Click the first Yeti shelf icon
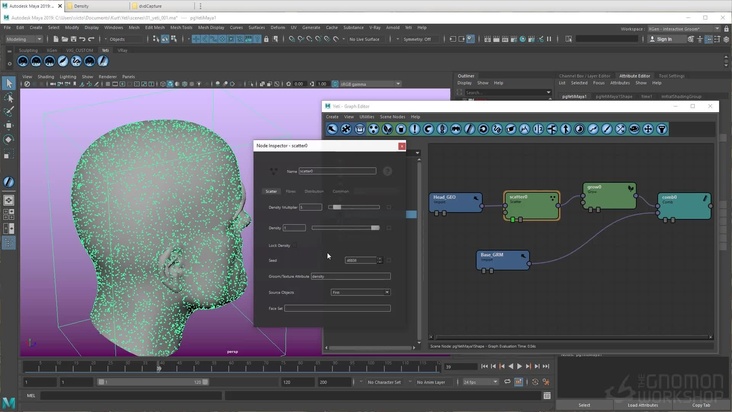The height and width of the screenshot is (412, 732). tap(23, 62)
